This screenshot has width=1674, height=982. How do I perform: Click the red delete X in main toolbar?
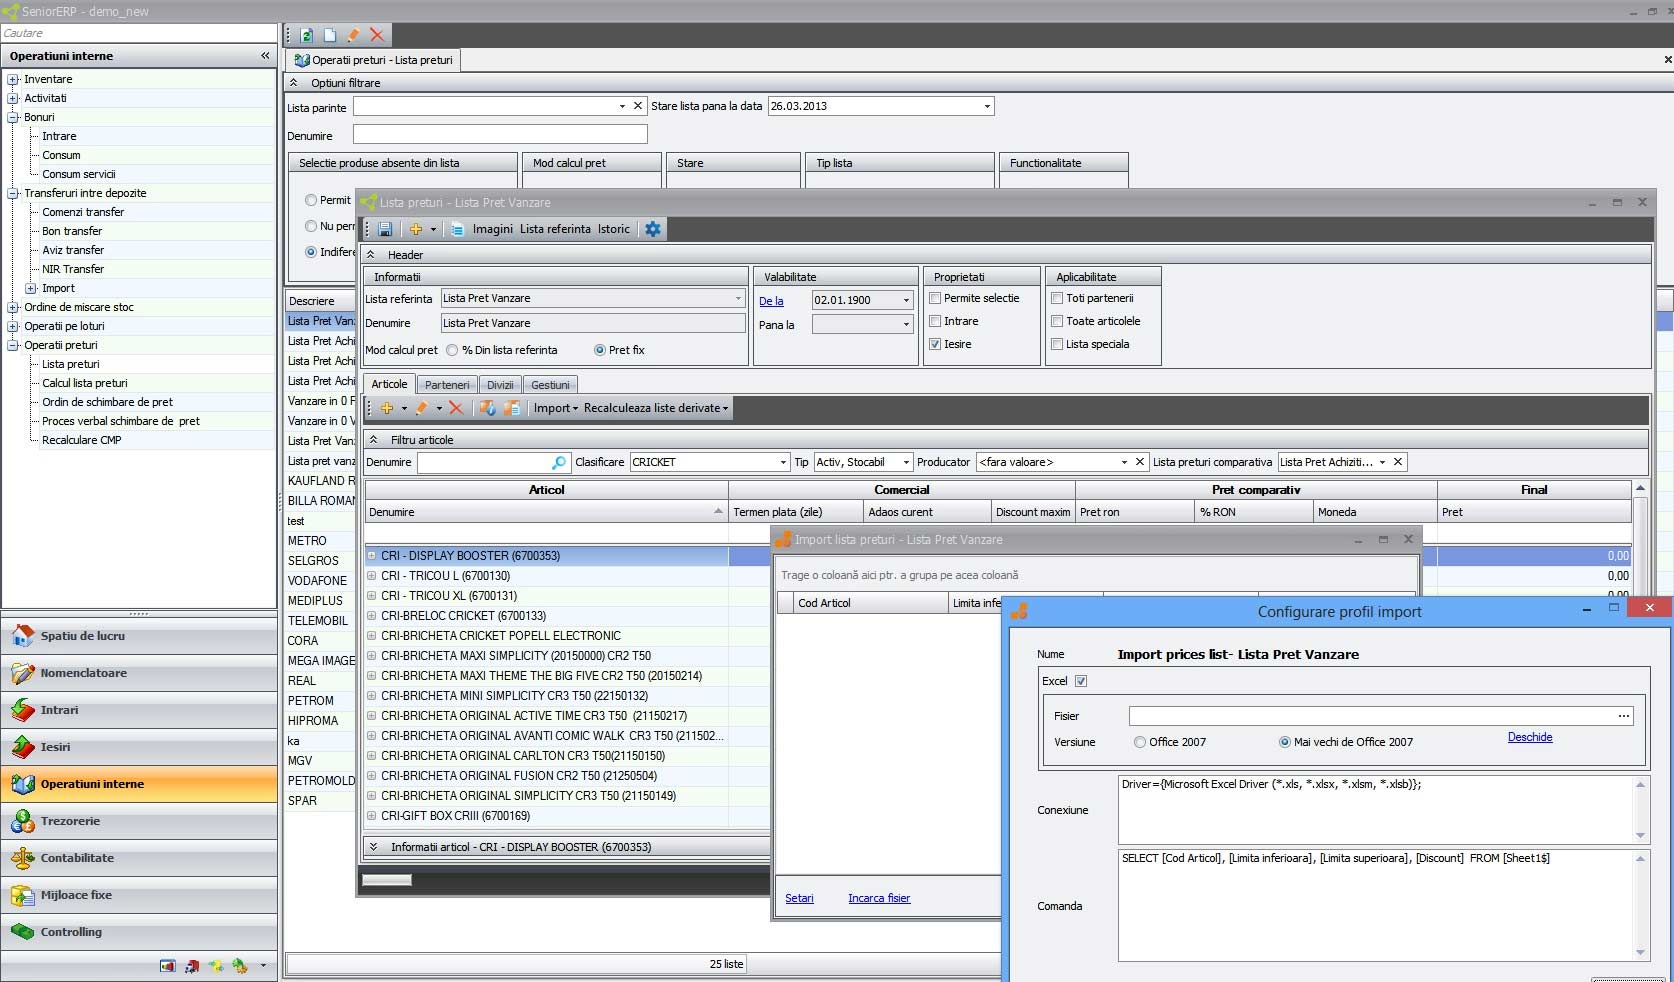(x=377, y=35)
